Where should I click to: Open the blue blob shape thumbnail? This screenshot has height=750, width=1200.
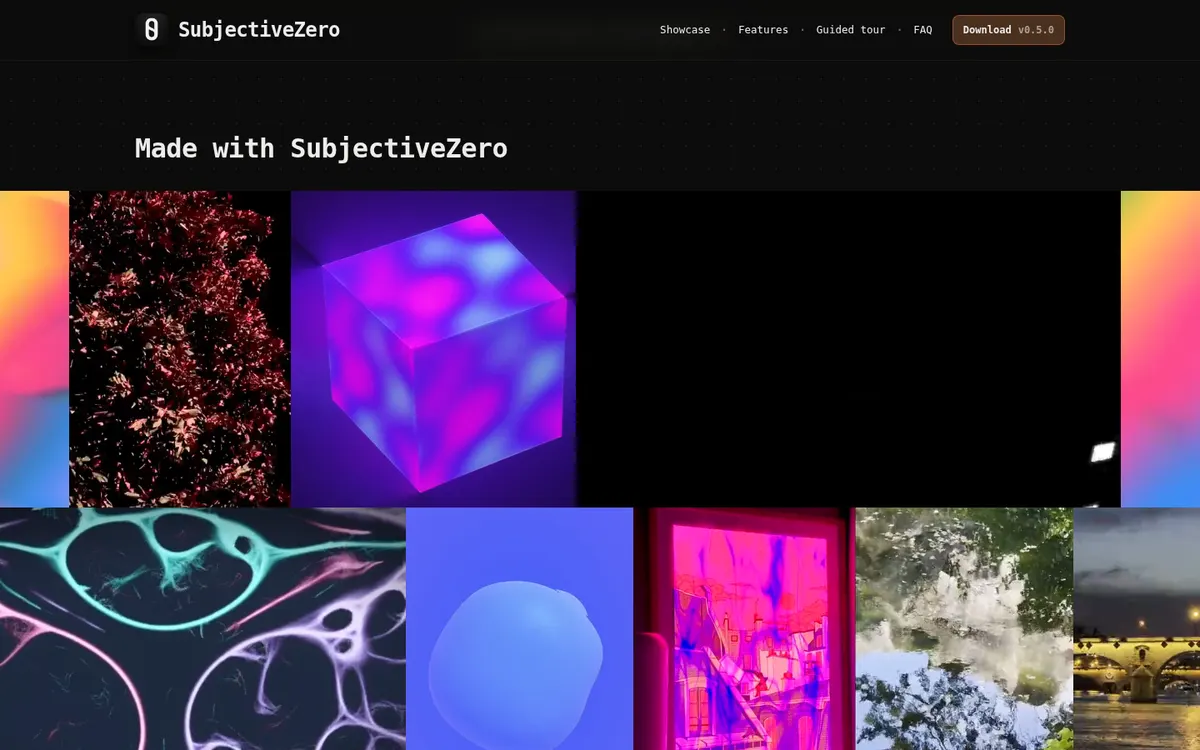coord(520,629)
